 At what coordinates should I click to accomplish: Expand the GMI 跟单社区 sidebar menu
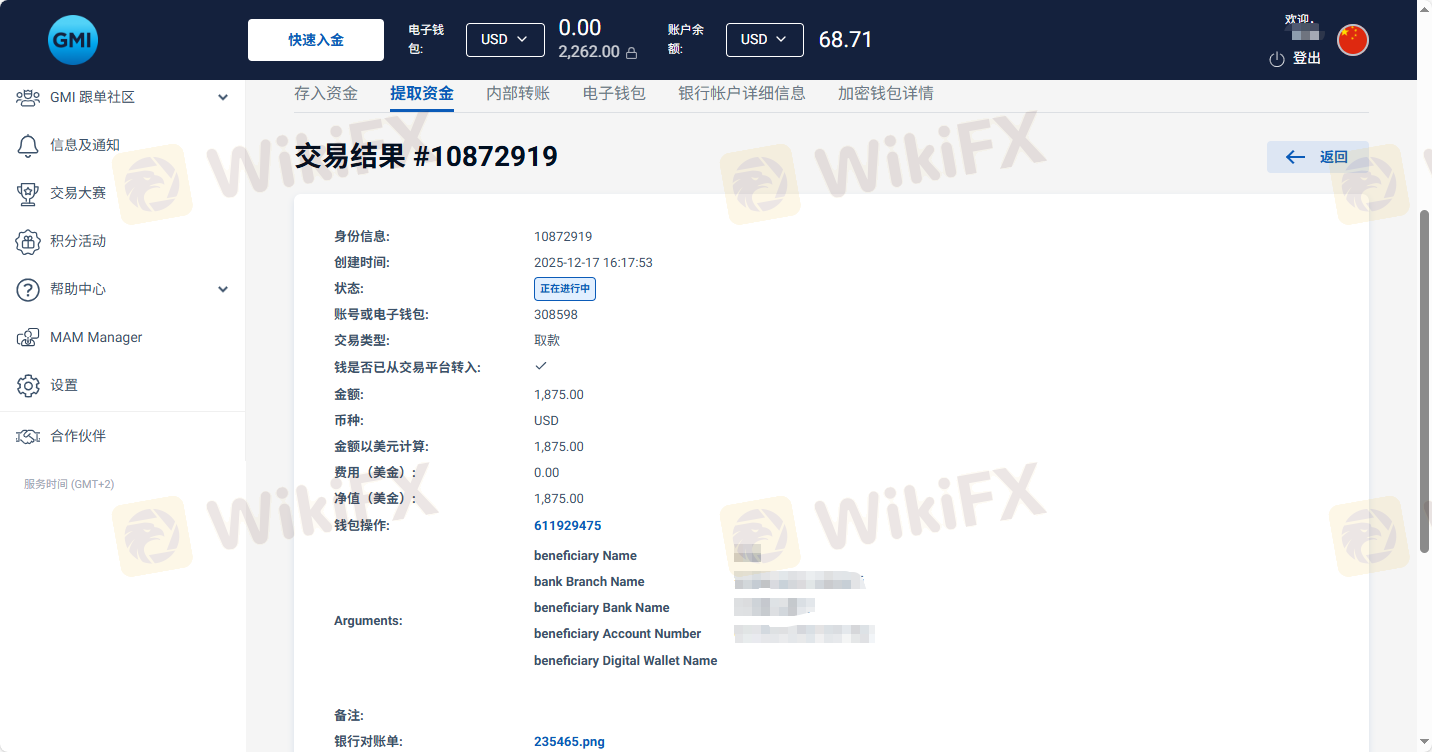click(x=223, y=97)
